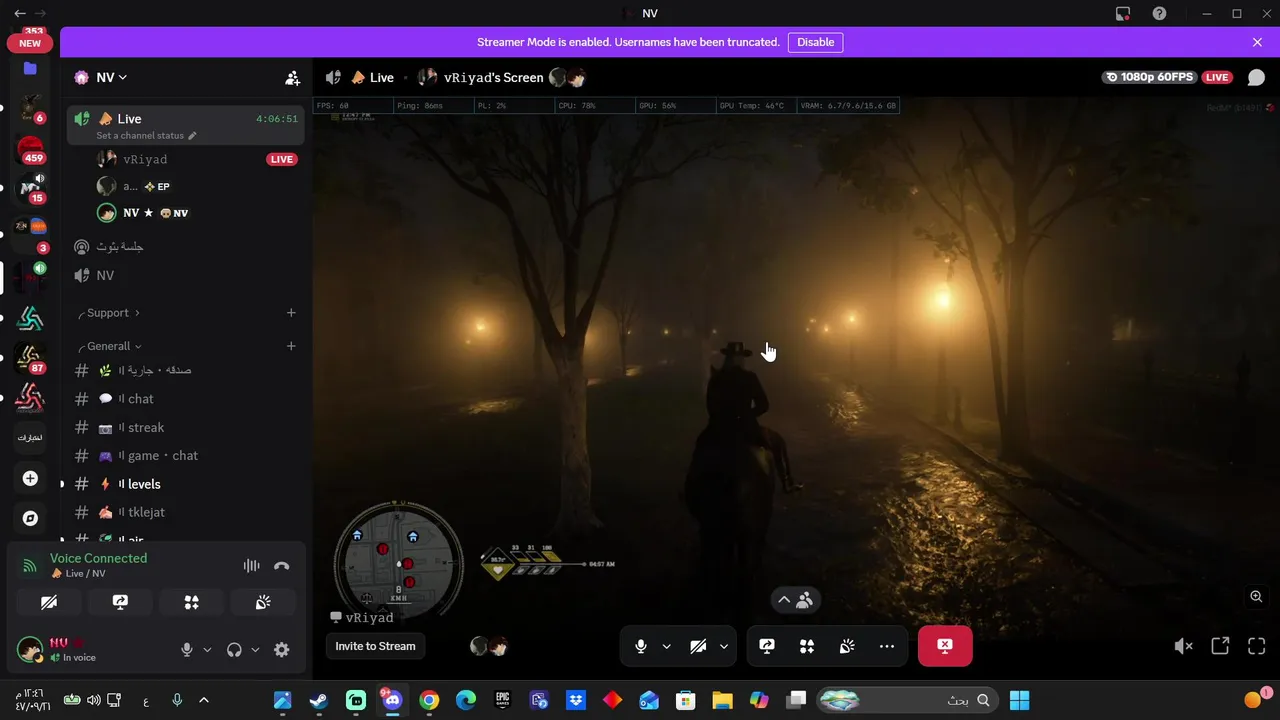Invite people icon in server header
The image size is (1280, 720).
pos(292,78)
